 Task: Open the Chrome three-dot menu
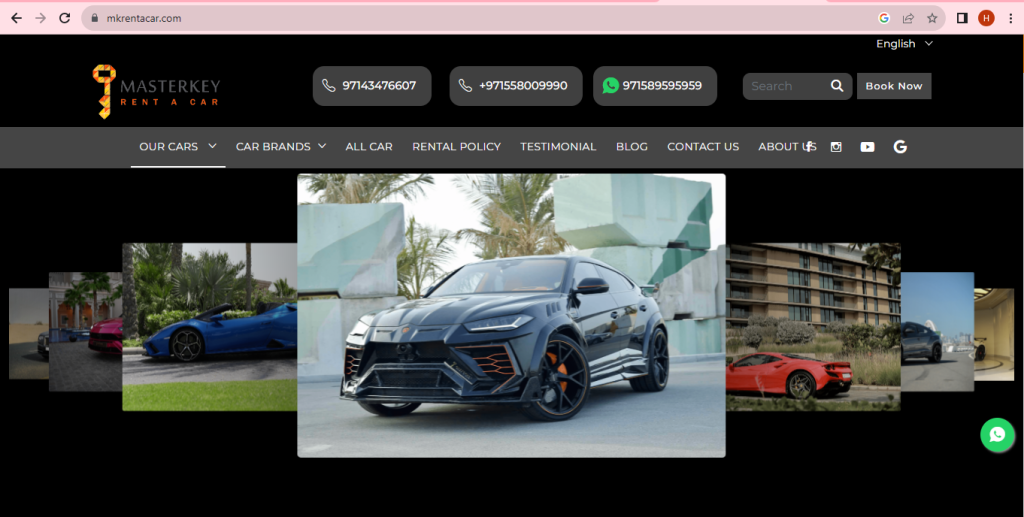click(x=1010, y=18)
